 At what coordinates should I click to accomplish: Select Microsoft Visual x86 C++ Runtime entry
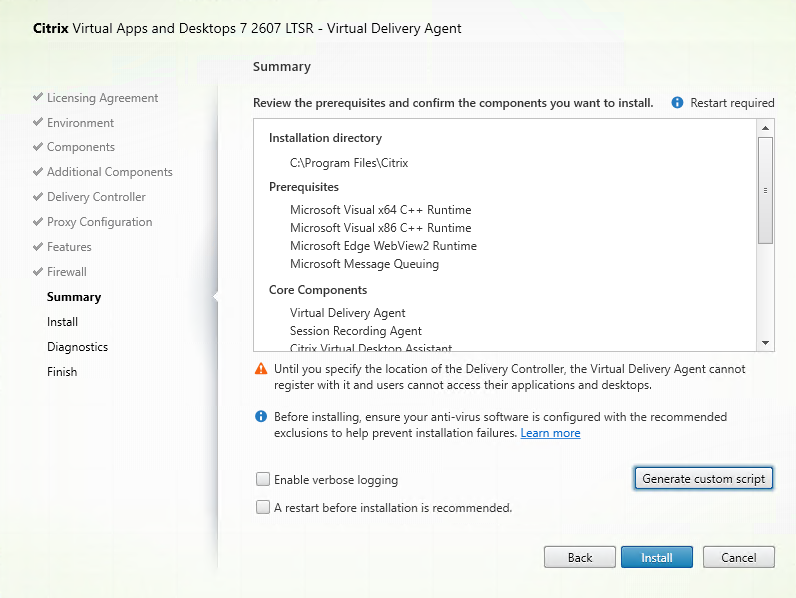(381, 228)
